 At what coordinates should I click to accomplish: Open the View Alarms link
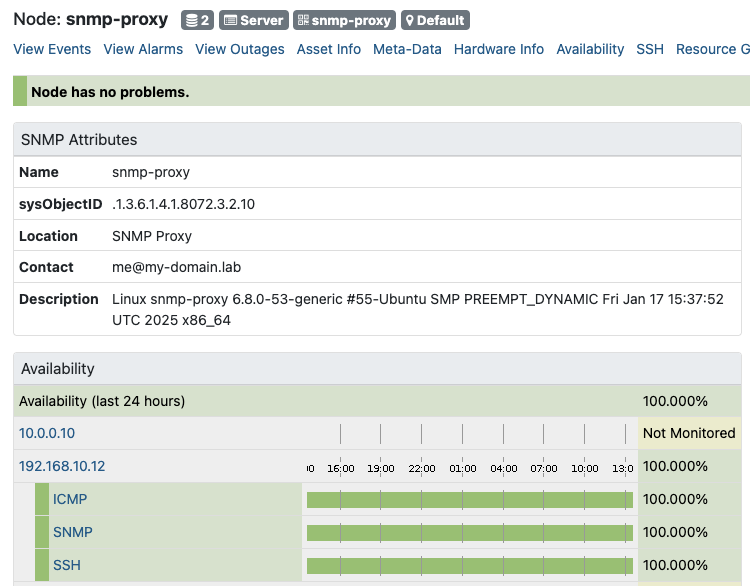pyautogui.click(x=143, y=49)
